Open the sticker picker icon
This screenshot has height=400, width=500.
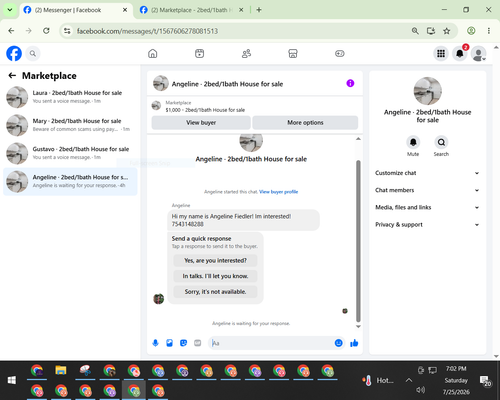183,343
